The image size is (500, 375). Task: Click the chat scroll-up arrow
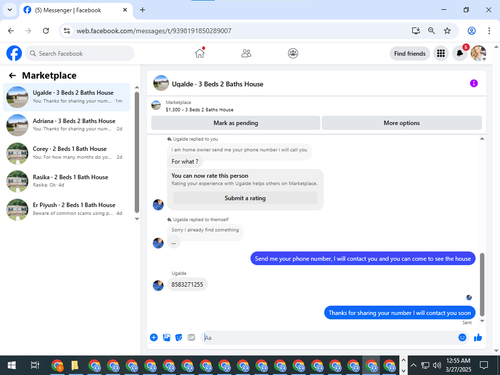tap(482, 139)
